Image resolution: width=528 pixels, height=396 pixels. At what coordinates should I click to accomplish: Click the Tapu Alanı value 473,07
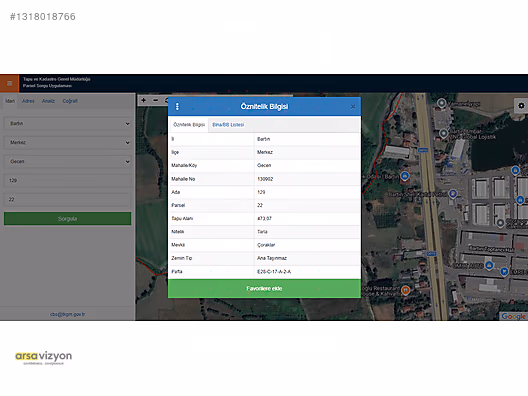pyautogui.click(x=264, y=219)
